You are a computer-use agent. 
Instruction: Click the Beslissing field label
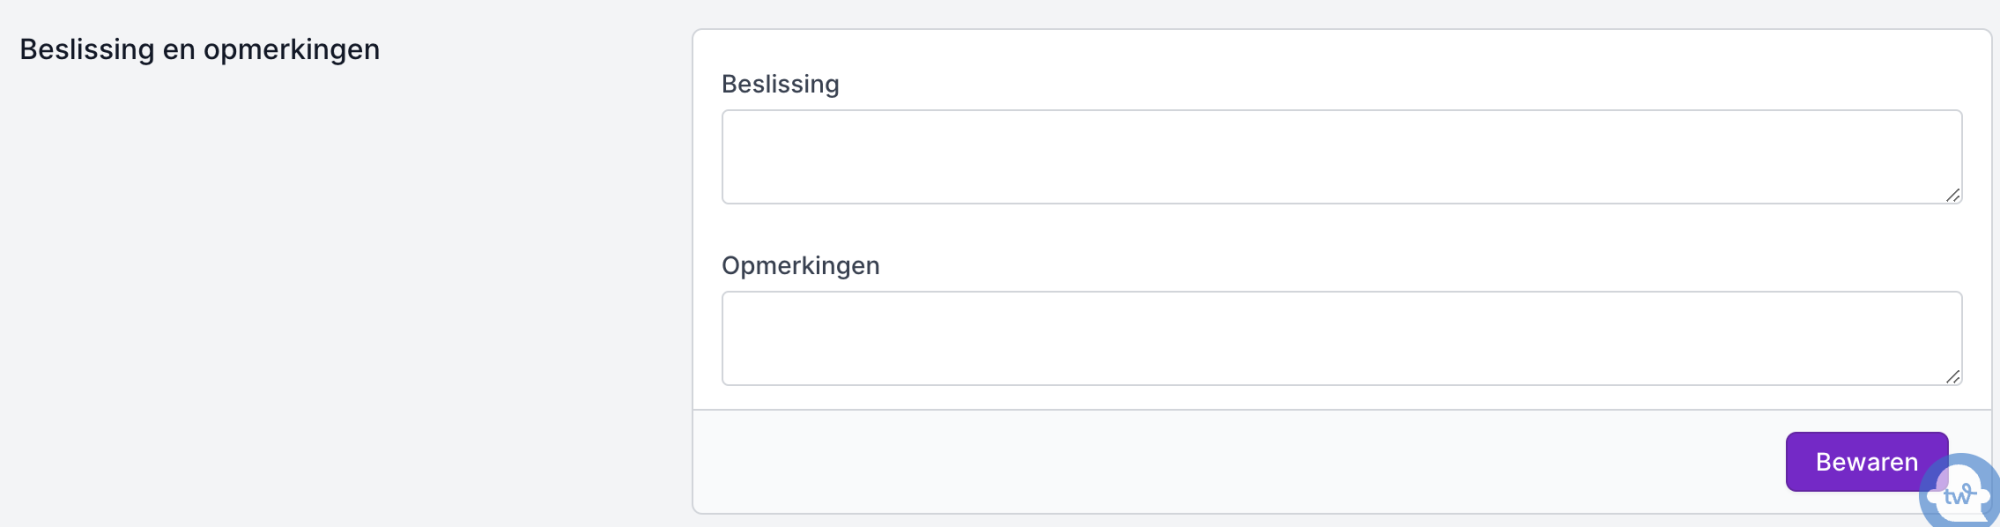[780, 84]
